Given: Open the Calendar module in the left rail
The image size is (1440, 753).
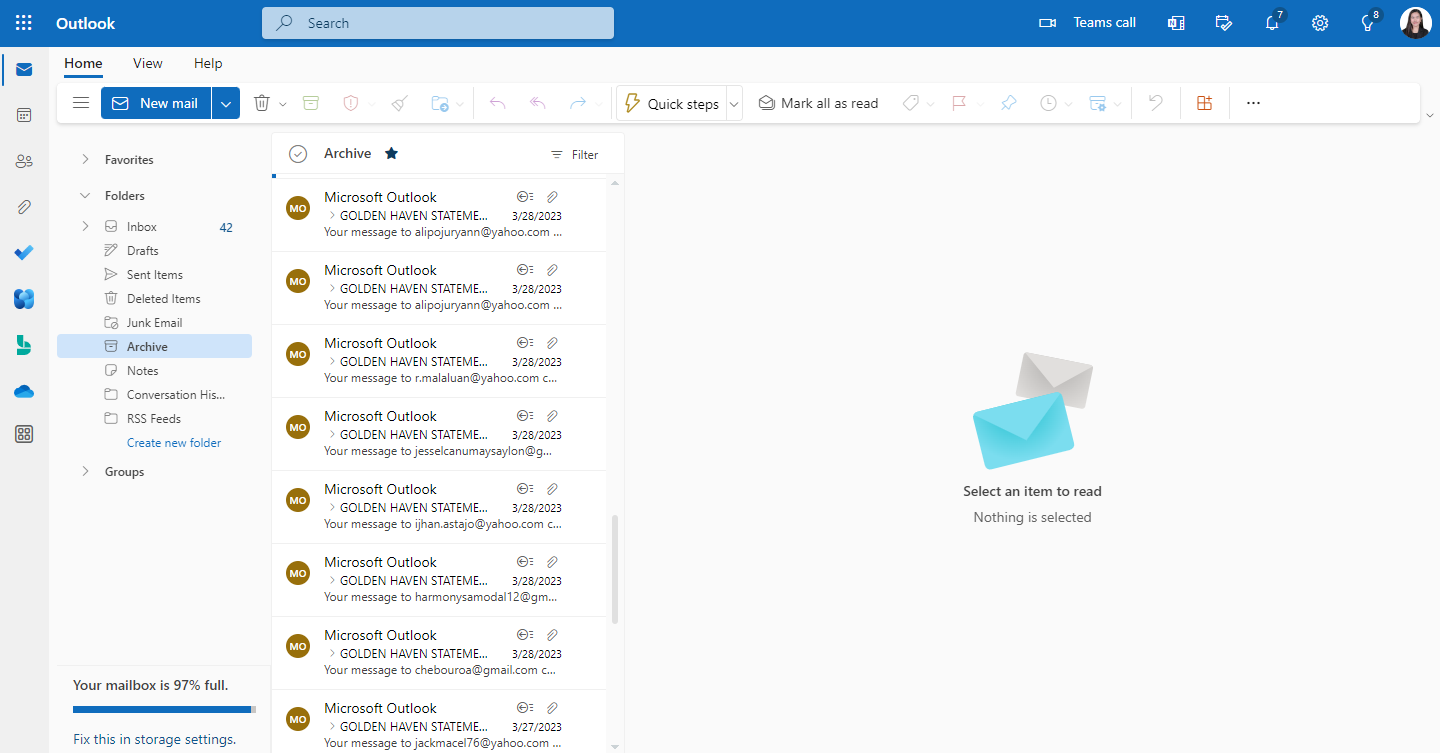Looking at the screenshot, I should [x=24, y=115].
